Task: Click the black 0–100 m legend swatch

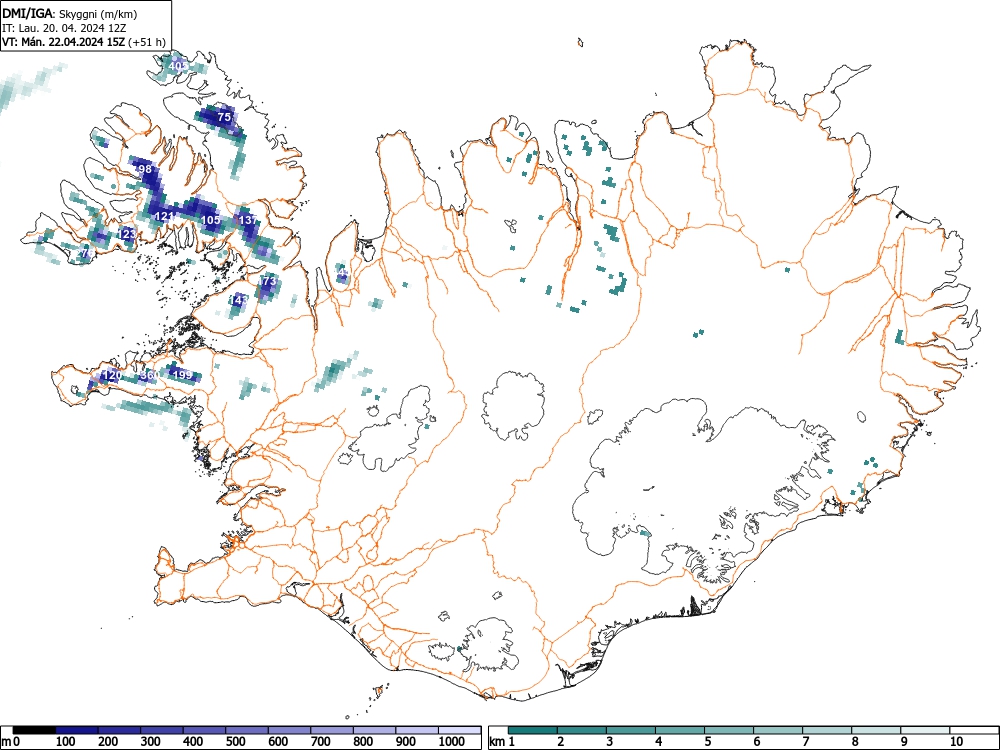Action: pos(34,730)
